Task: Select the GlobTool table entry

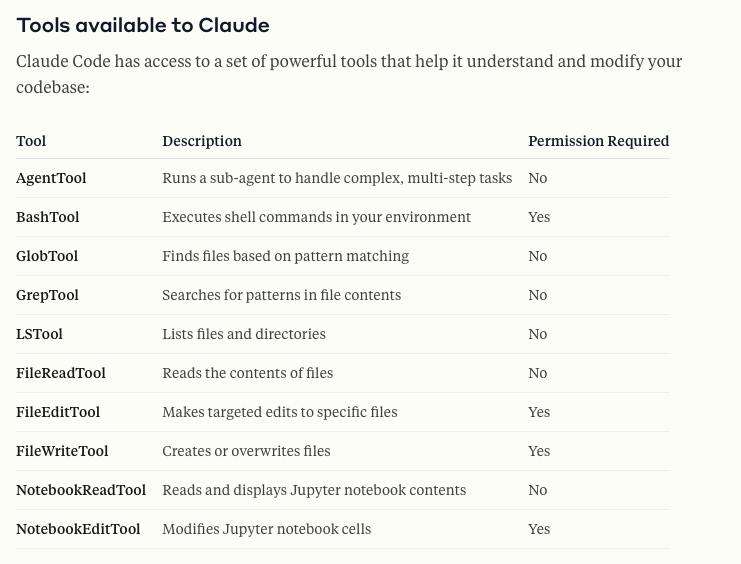Action: click(x=47, y=256)
